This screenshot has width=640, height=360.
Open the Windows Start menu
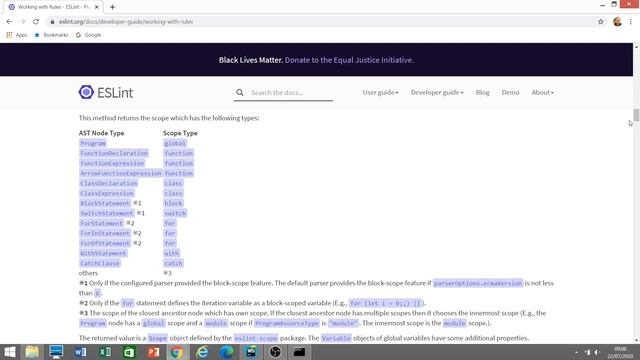10,352
